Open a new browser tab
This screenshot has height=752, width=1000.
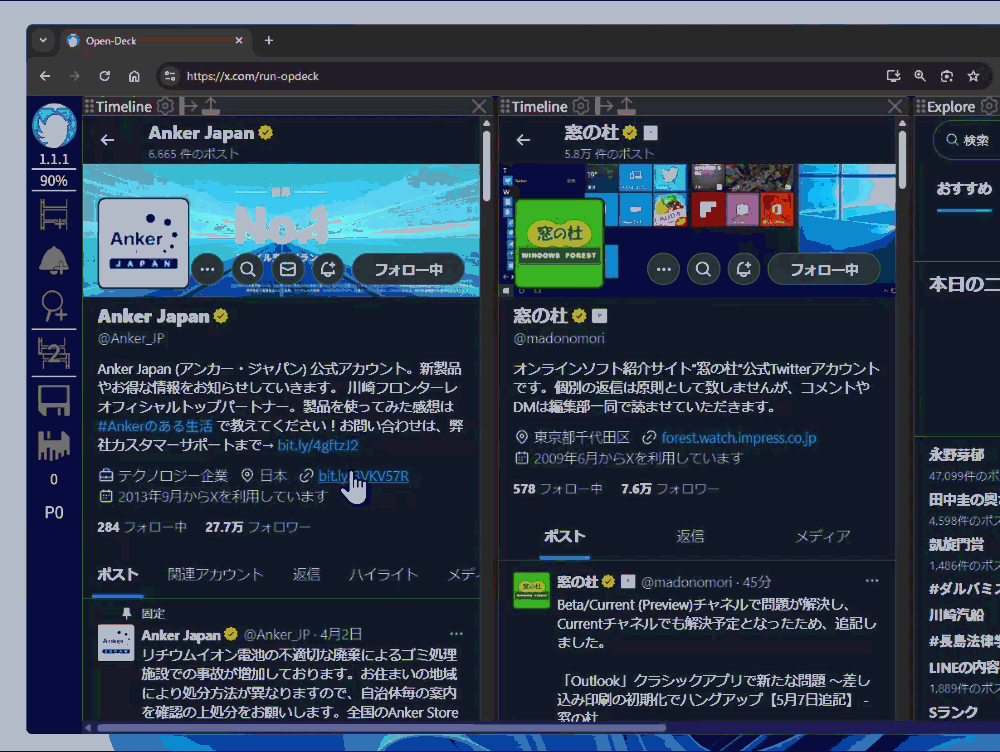coord(268,40)
